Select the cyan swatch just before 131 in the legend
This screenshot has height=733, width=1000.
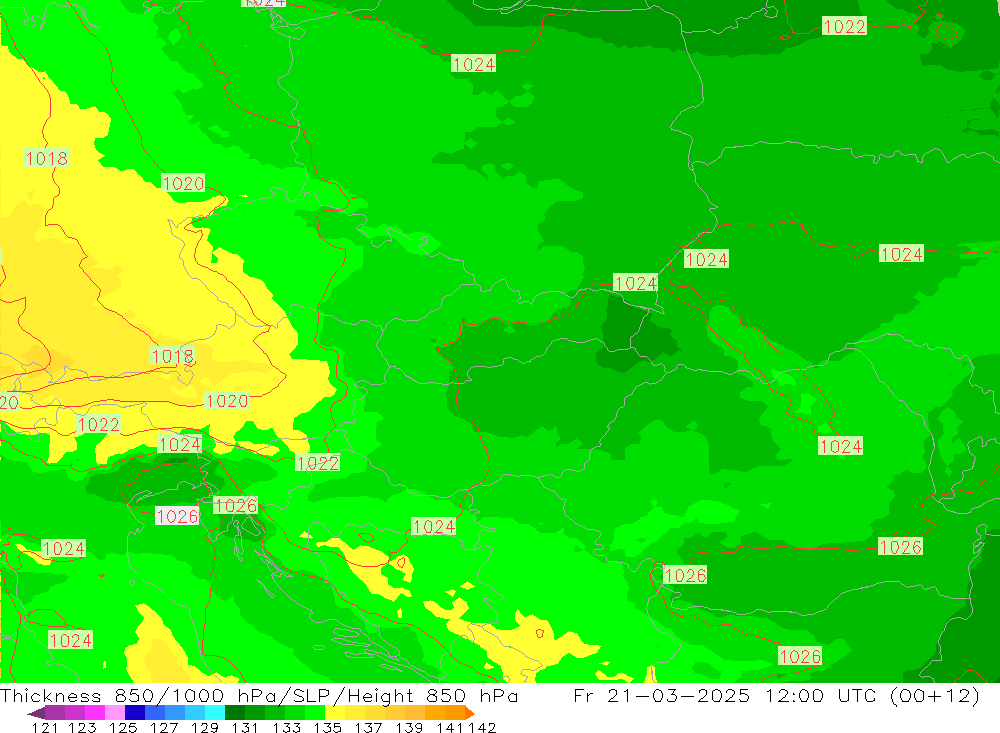click(214, 713)
